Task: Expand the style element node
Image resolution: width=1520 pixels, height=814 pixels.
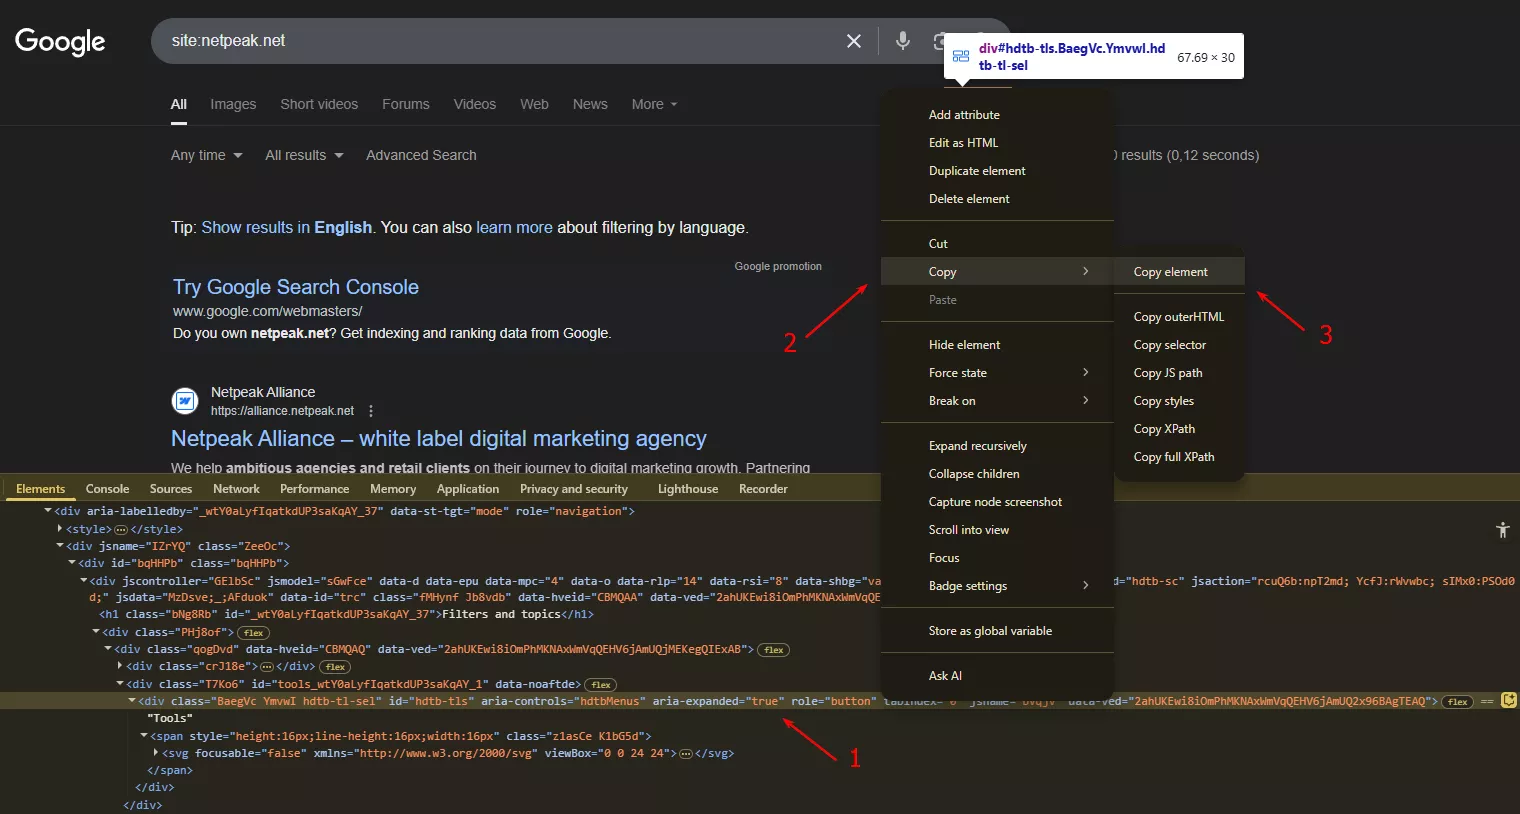Action: point(60,529)
